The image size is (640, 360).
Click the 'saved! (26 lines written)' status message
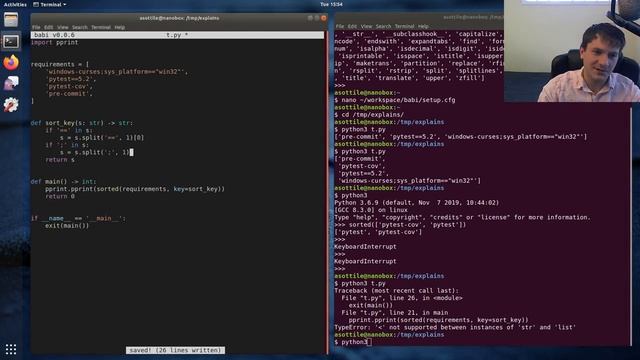[x=175, y=350]
